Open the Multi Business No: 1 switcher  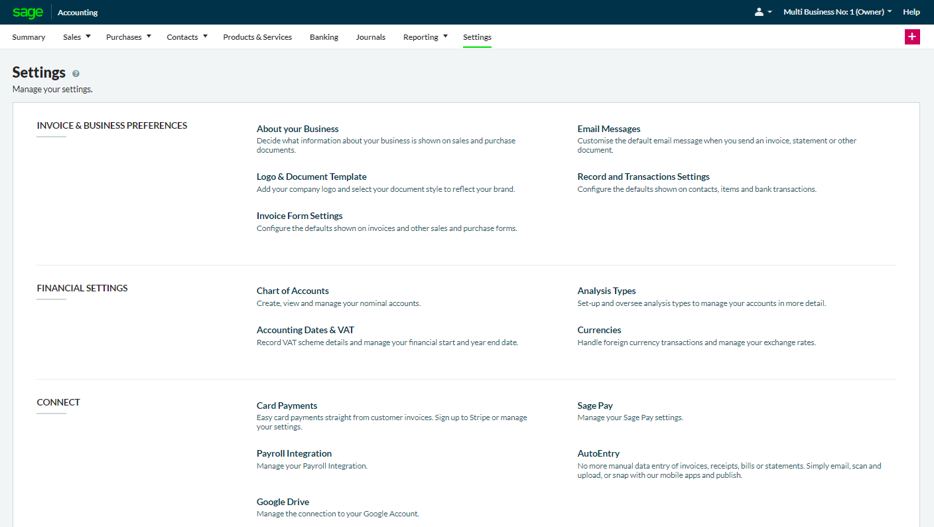pos(837,12)
